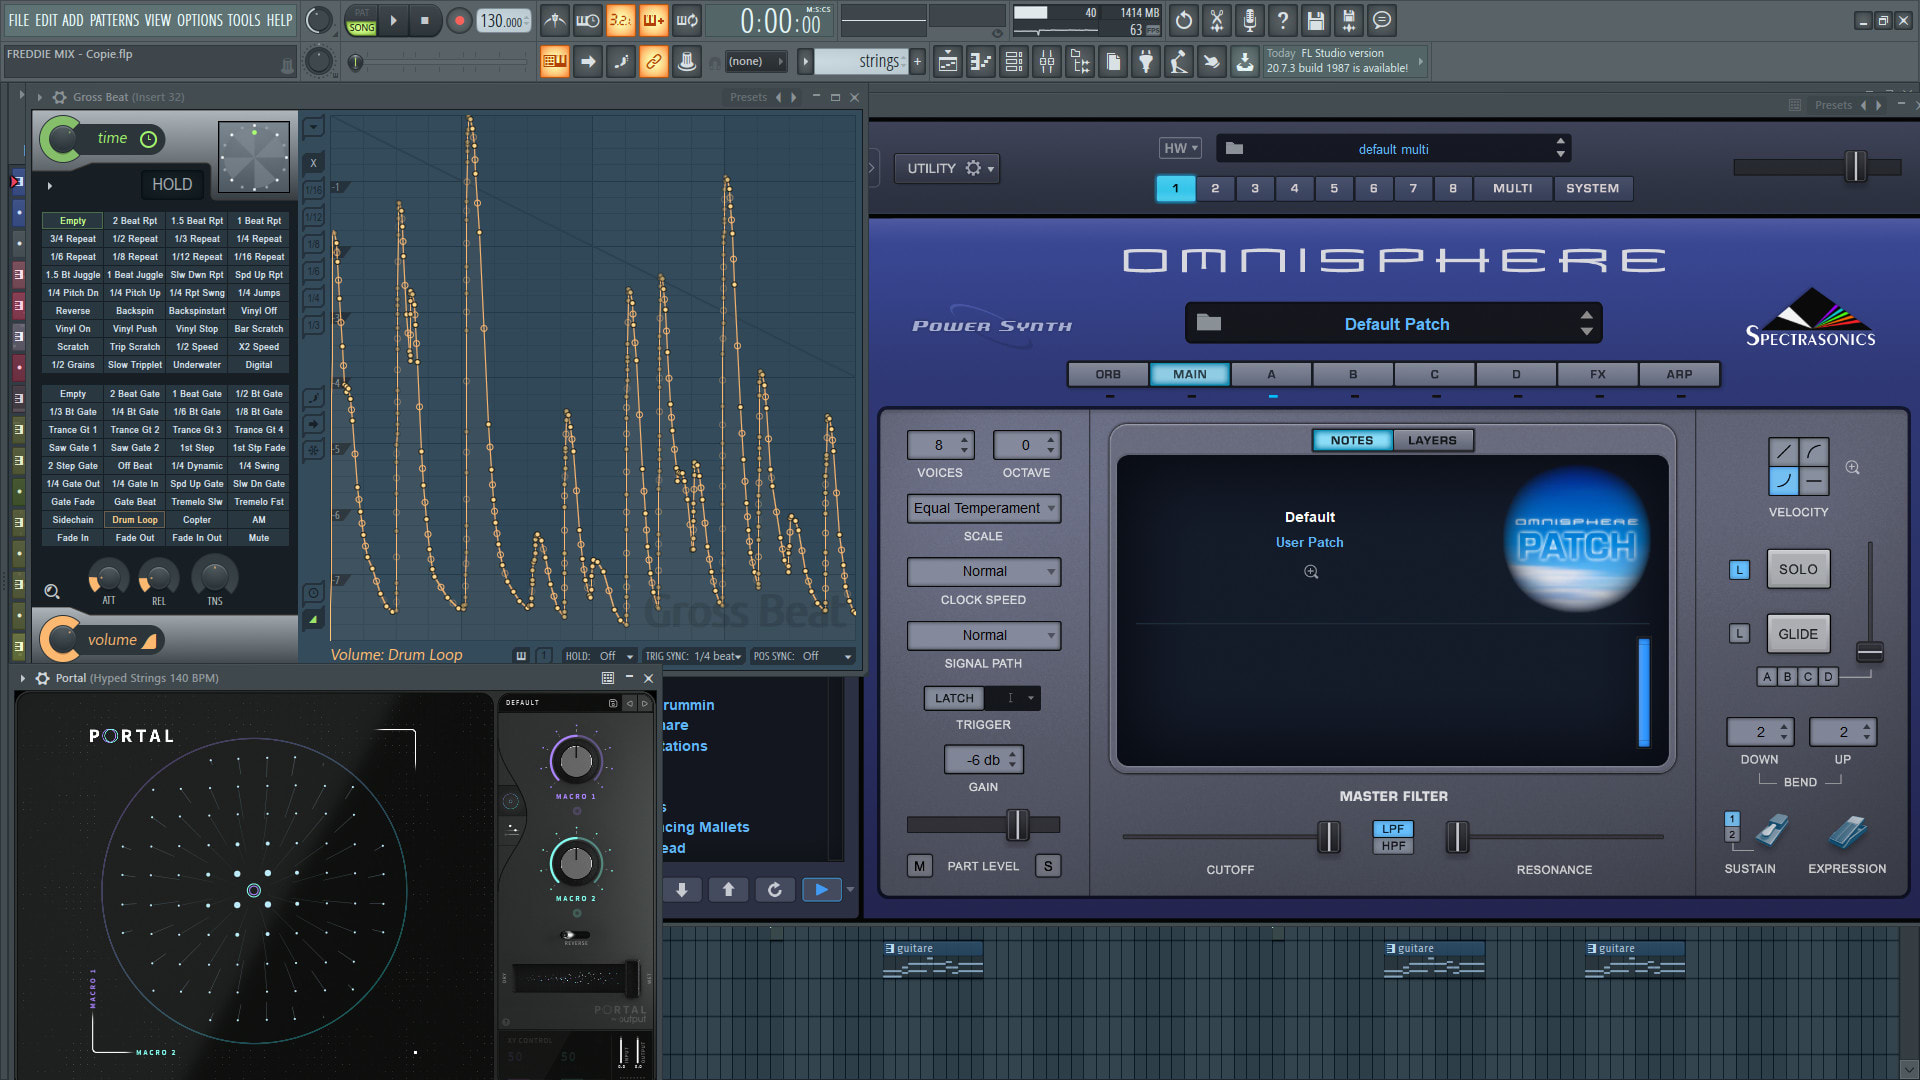This screenshot has height=1080, width=1920.
Task: Click the SOLO button in Omnisphere
Action: point(1796,568)
